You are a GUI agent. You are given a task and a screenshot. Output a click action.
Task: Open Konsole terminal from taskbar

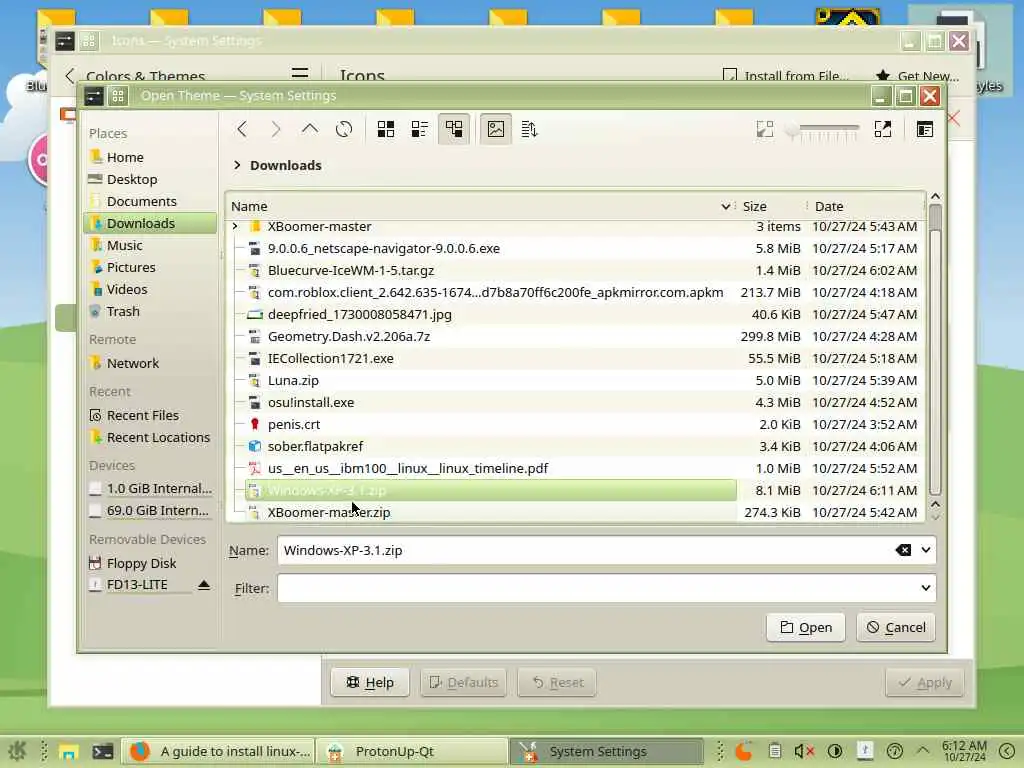[x=102, y=751]
